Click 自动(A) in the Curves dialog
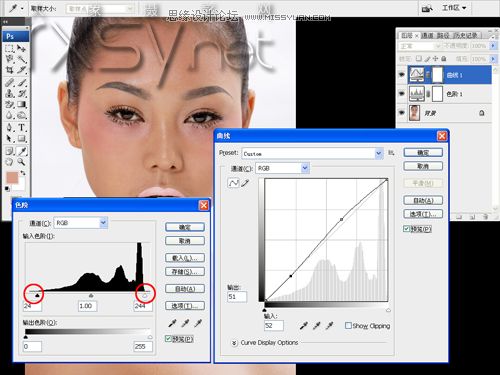 coord(423,200)
